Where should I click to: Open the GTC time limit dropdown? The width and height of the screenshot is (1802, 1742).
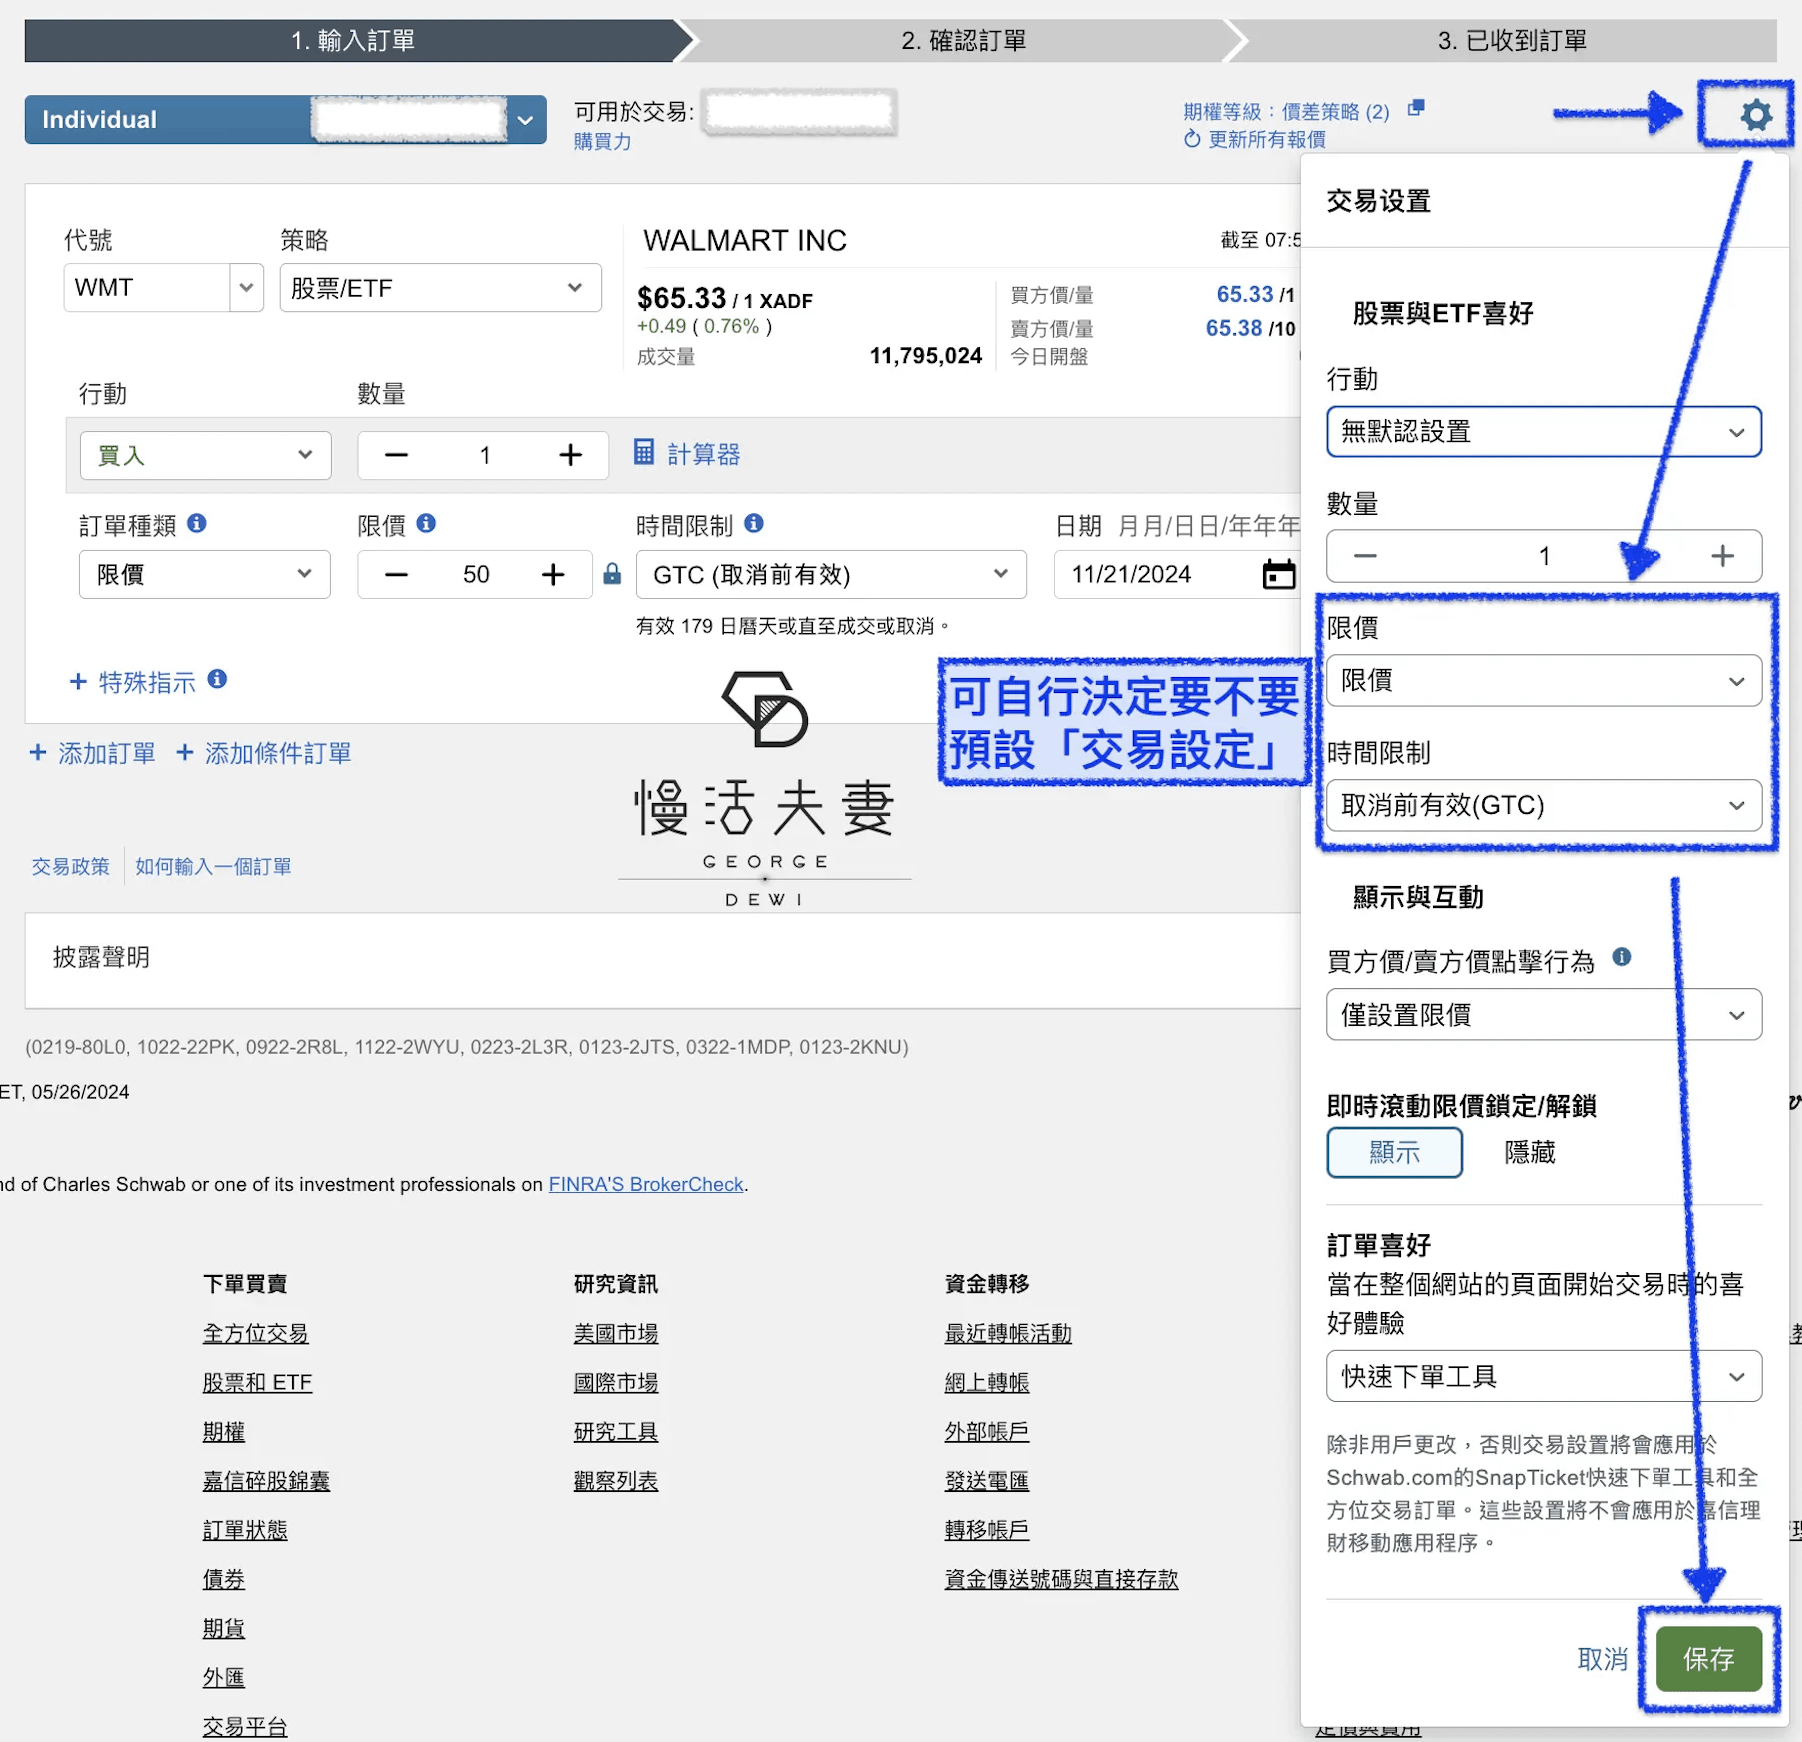click(830, 574)
